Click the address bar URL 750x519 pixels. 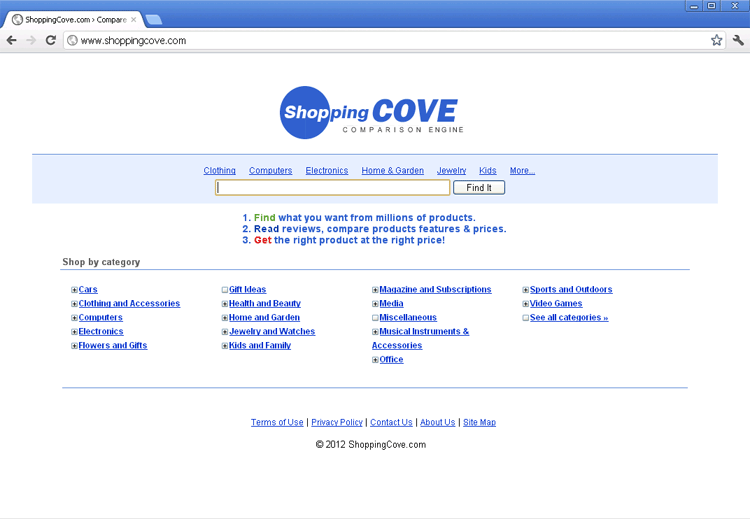tap(133, 41)
